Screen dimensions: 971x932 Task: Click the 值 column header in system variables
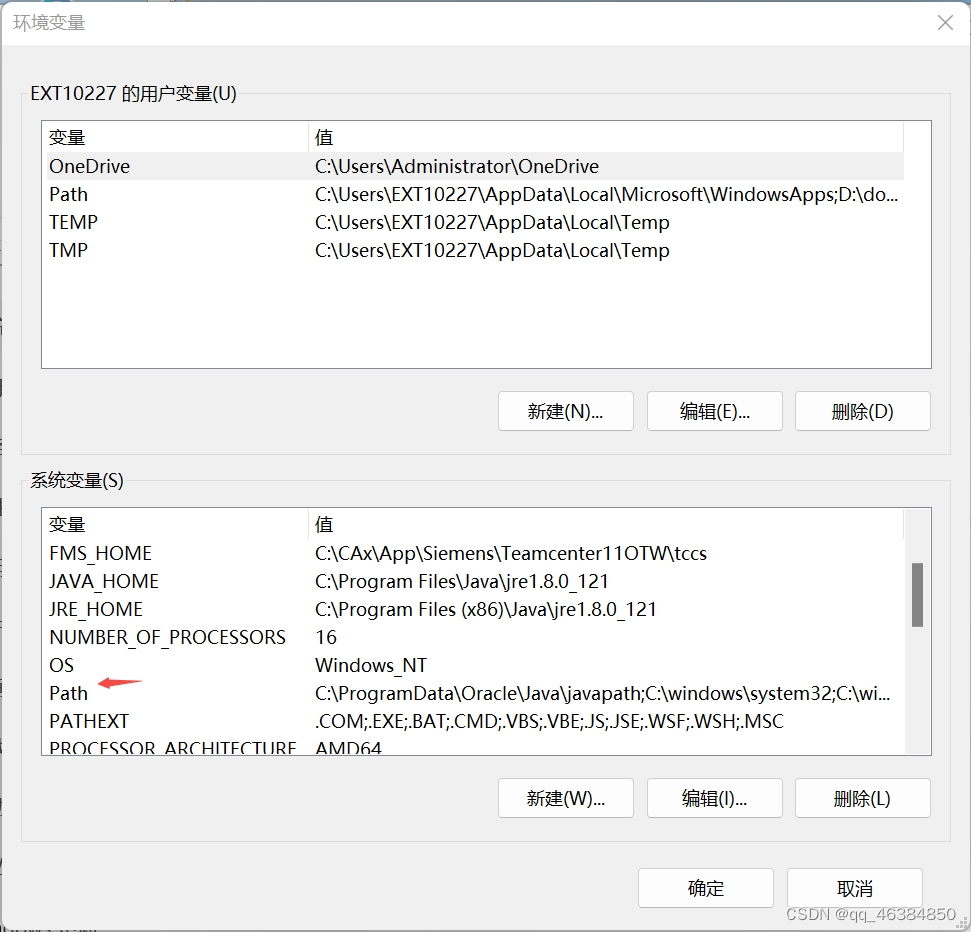[606, 525]
